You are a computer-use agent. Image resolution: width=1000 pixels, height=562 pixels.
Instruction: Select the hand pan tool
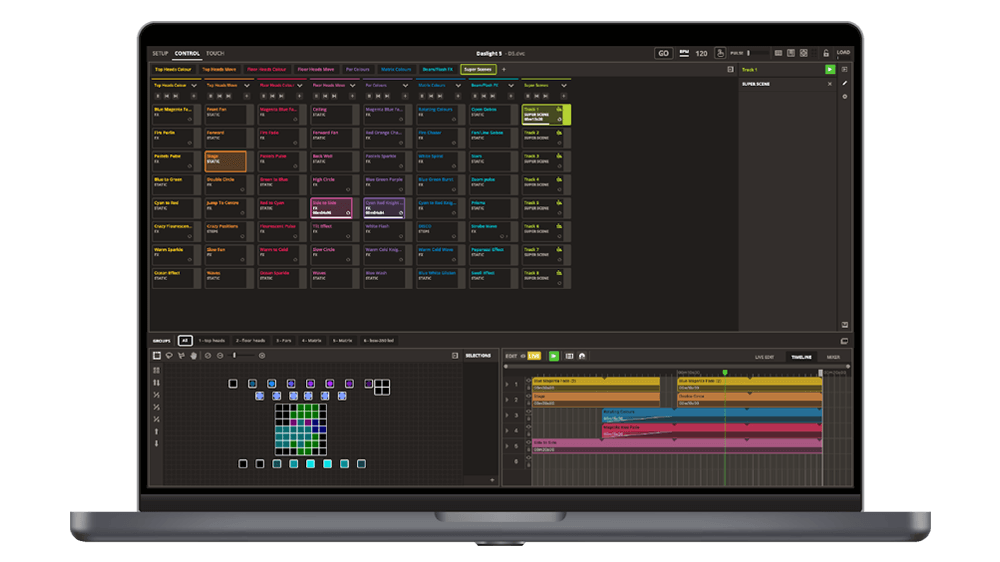(x=194, y=355)
